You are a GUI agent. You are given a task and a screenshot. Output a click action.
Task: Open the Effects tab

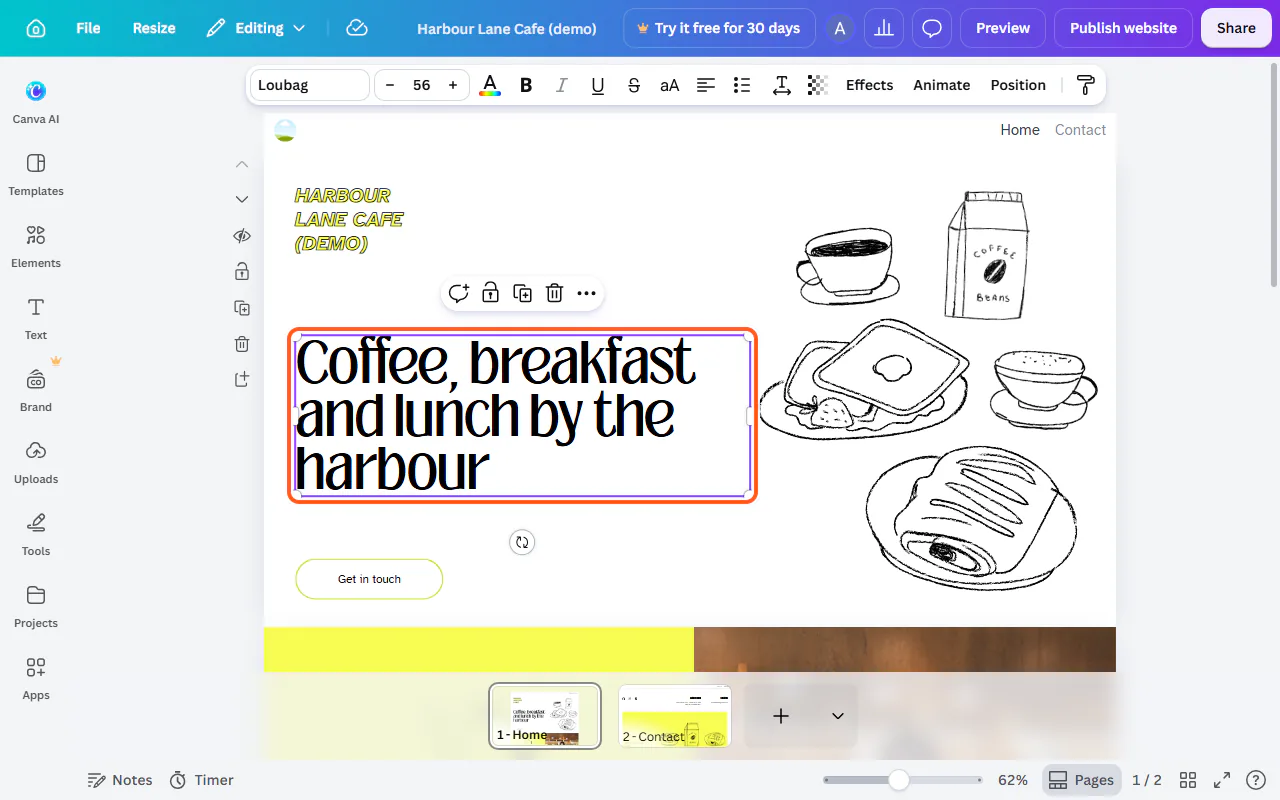tap(869, 85)
